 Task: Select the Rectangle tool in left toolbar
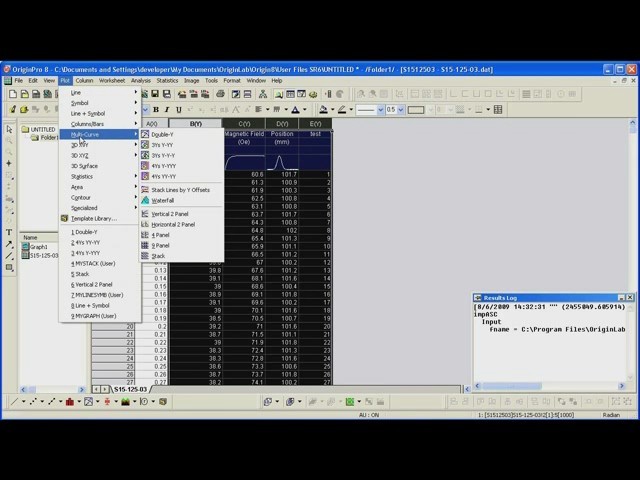pyautogui.click(x=9, y=268)
